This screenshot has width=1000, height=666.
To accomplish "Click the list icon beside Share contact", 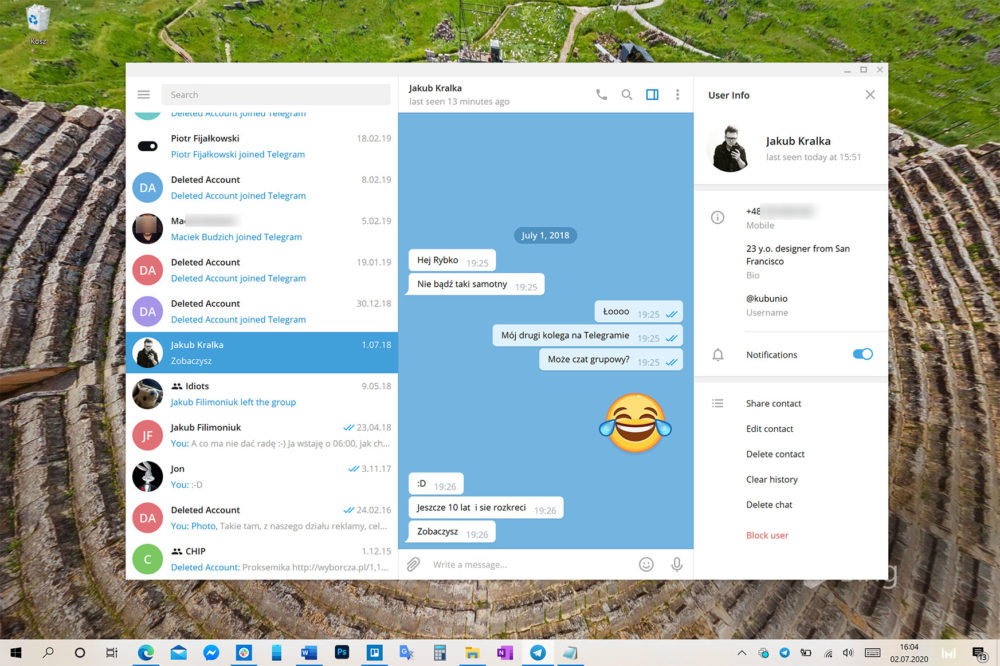I will pyautogui.click(x=717, y=403).
